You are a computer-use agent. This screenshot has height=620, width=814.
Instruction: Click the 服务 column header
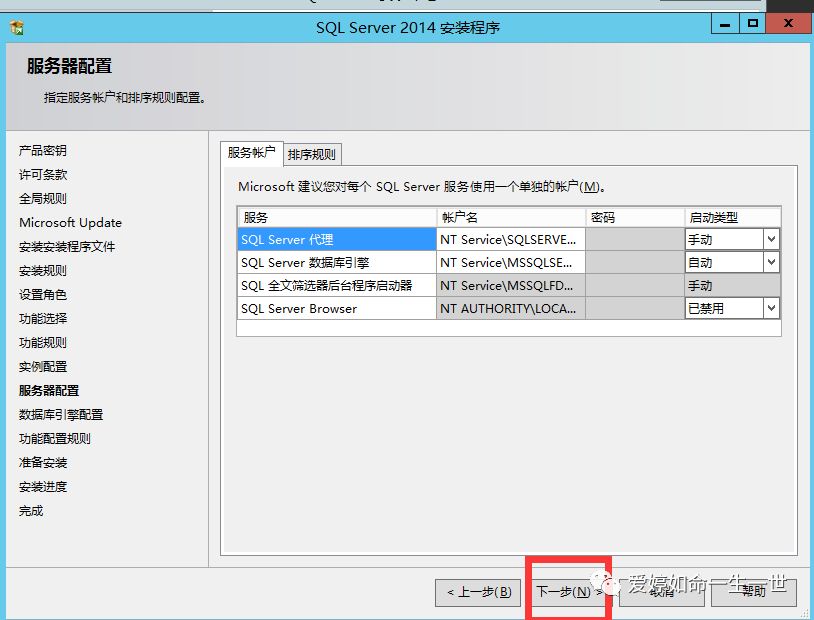click(337, 217)
